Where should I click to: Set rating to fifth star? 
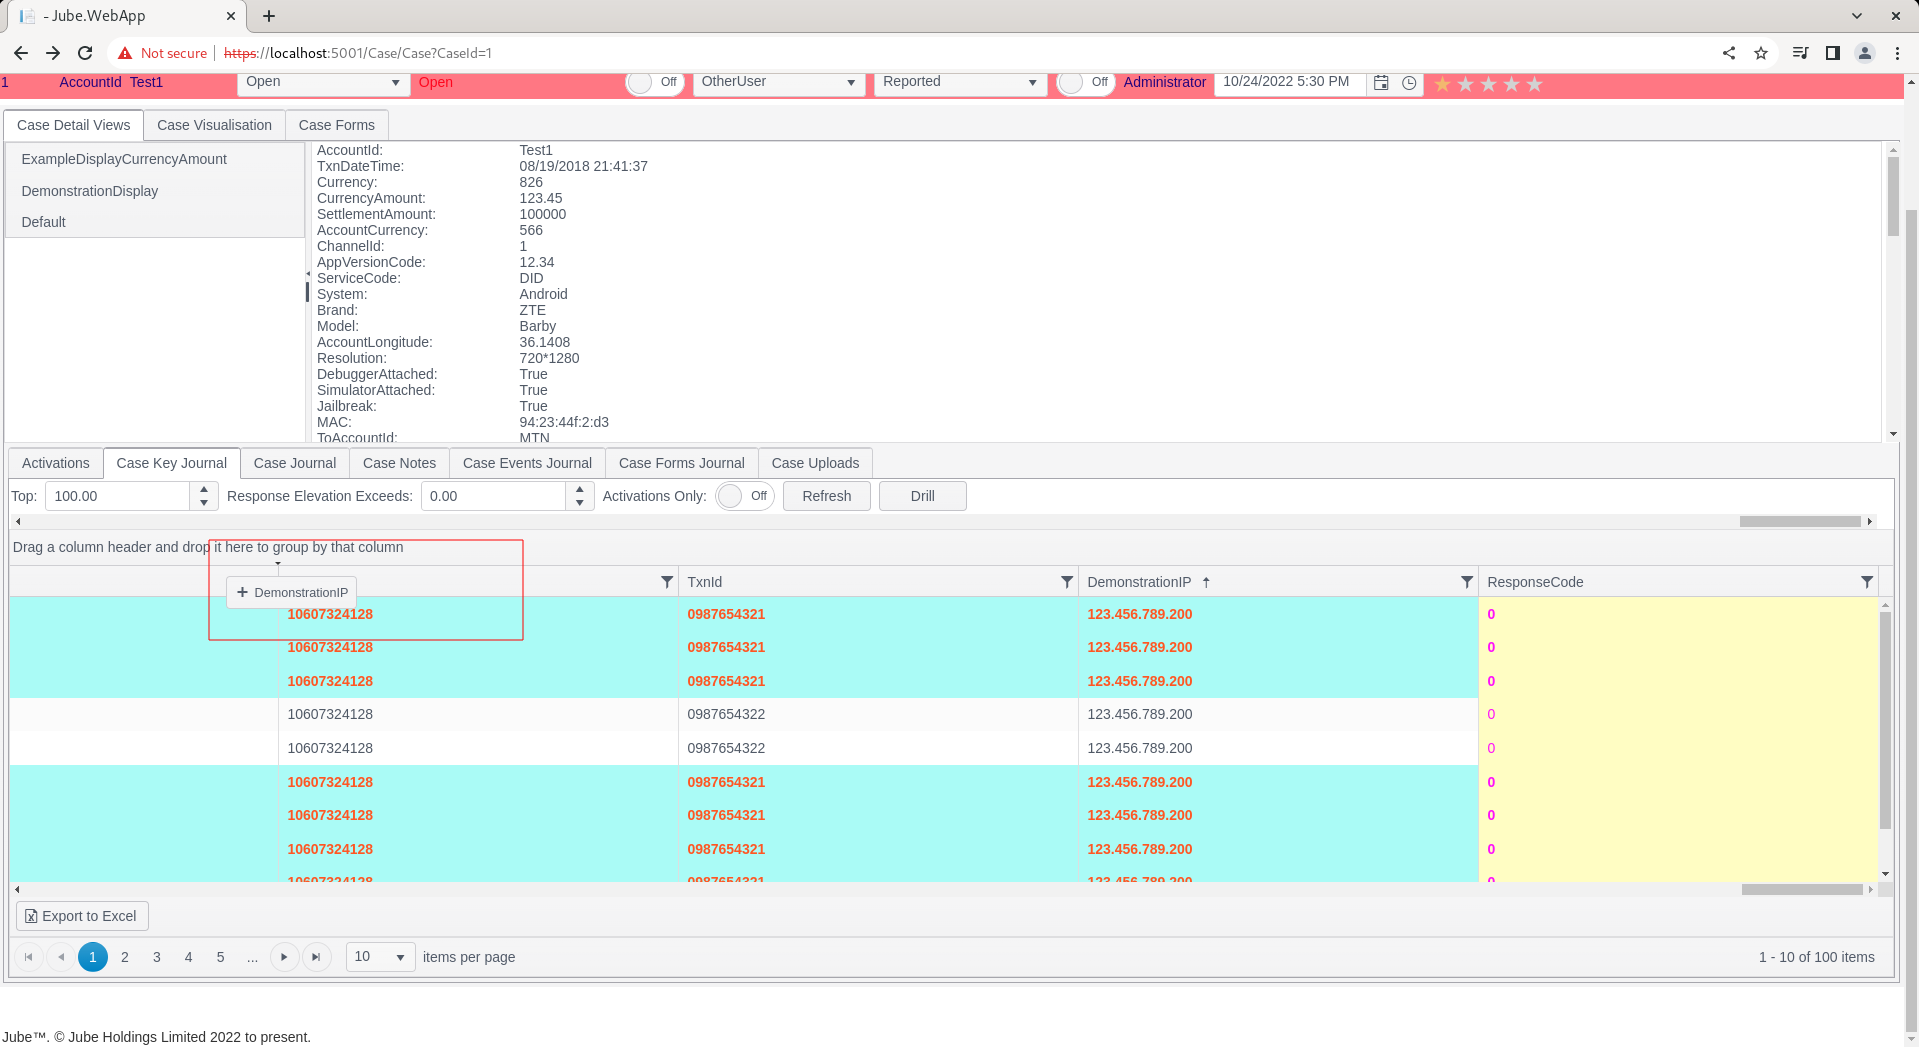(1534, 84)
